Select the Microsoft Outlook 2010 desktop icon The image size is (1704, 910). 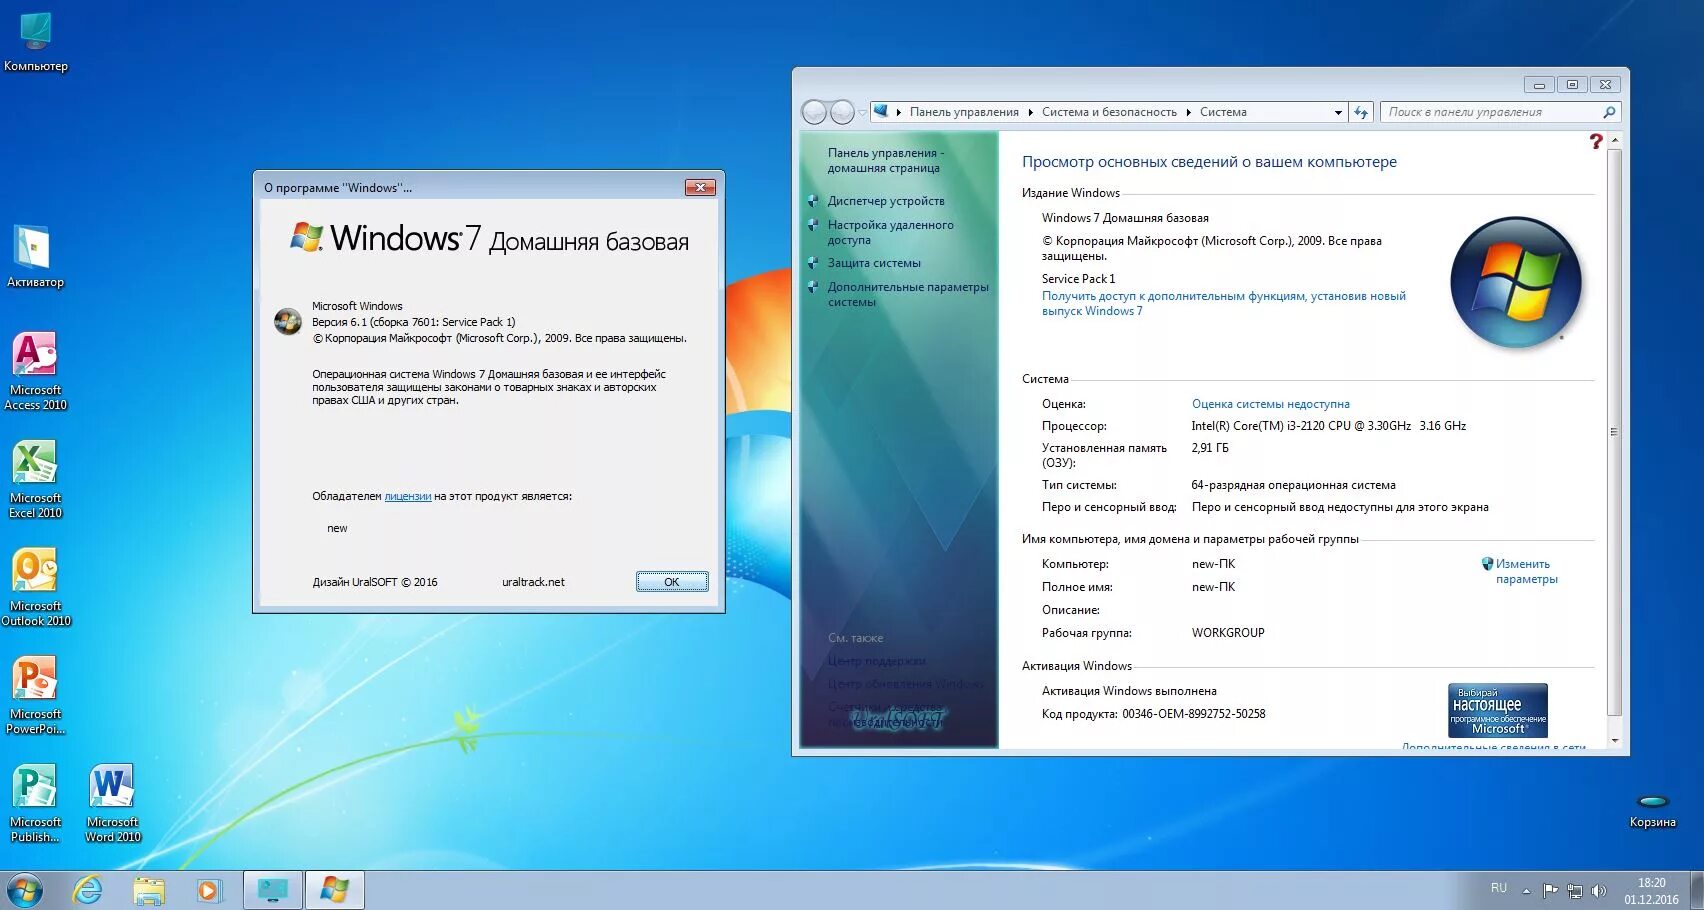36,587
